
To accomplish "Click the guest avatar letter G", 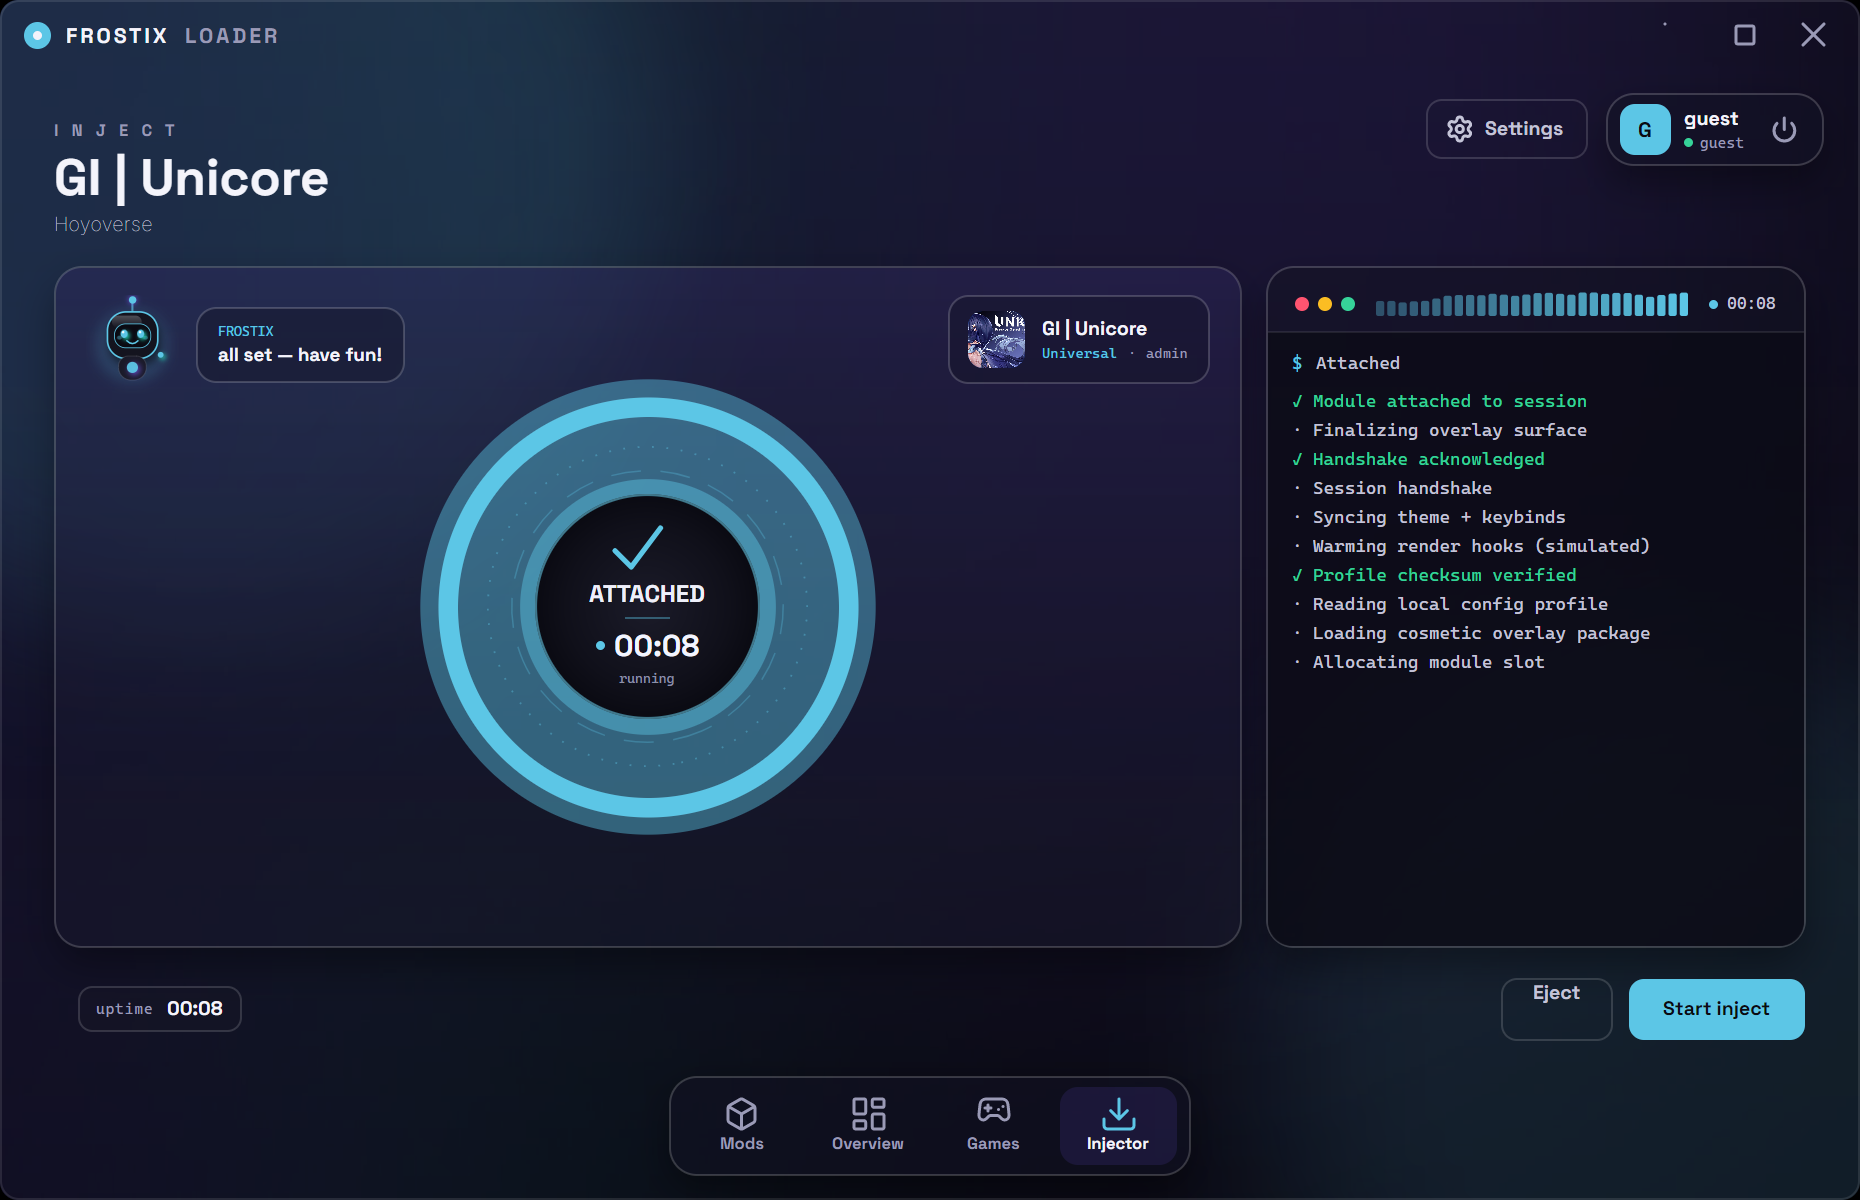I will point(1645,130).
